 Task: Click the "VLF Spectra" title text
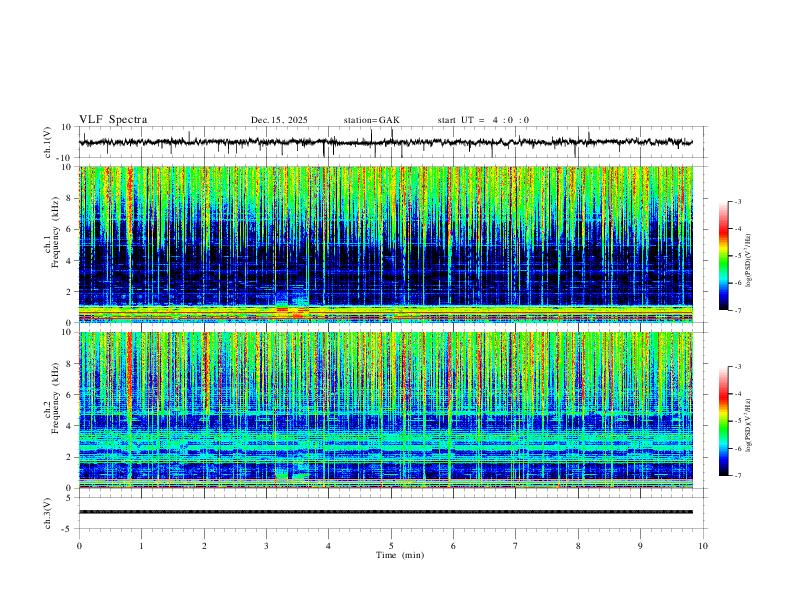click(x=113, y=120)
